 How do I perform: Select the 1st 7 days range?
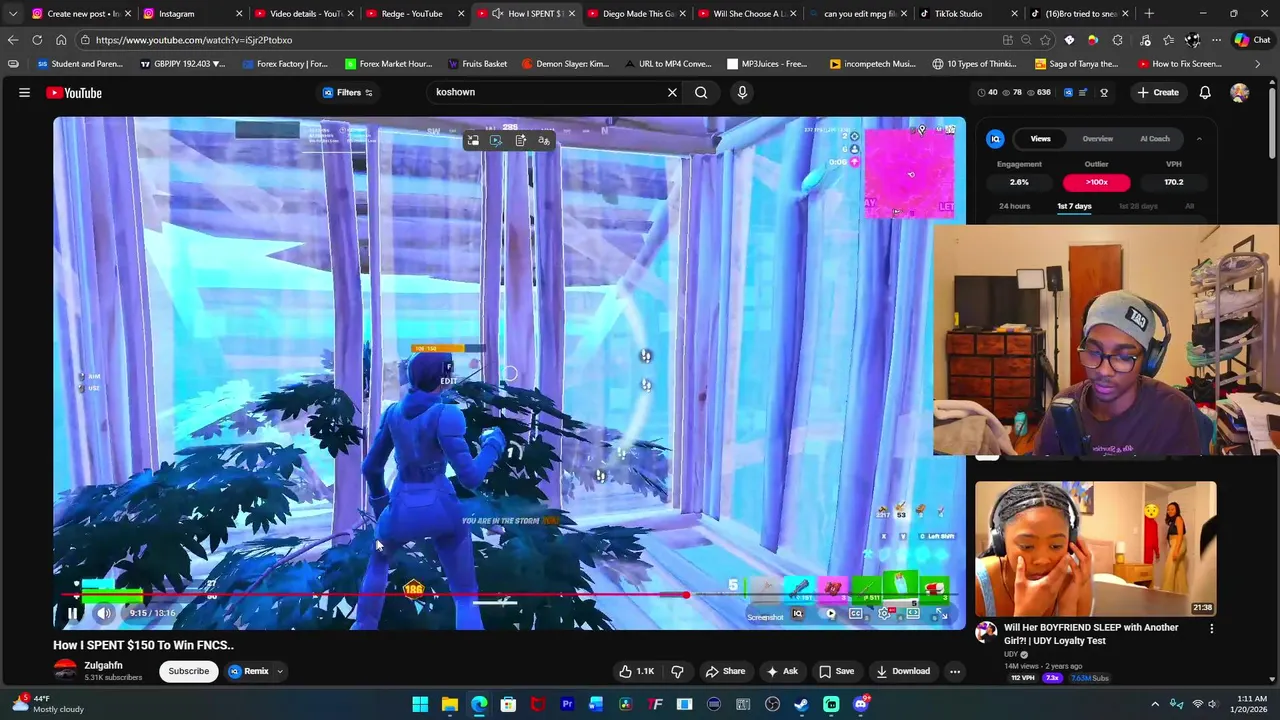point(1074,206)
